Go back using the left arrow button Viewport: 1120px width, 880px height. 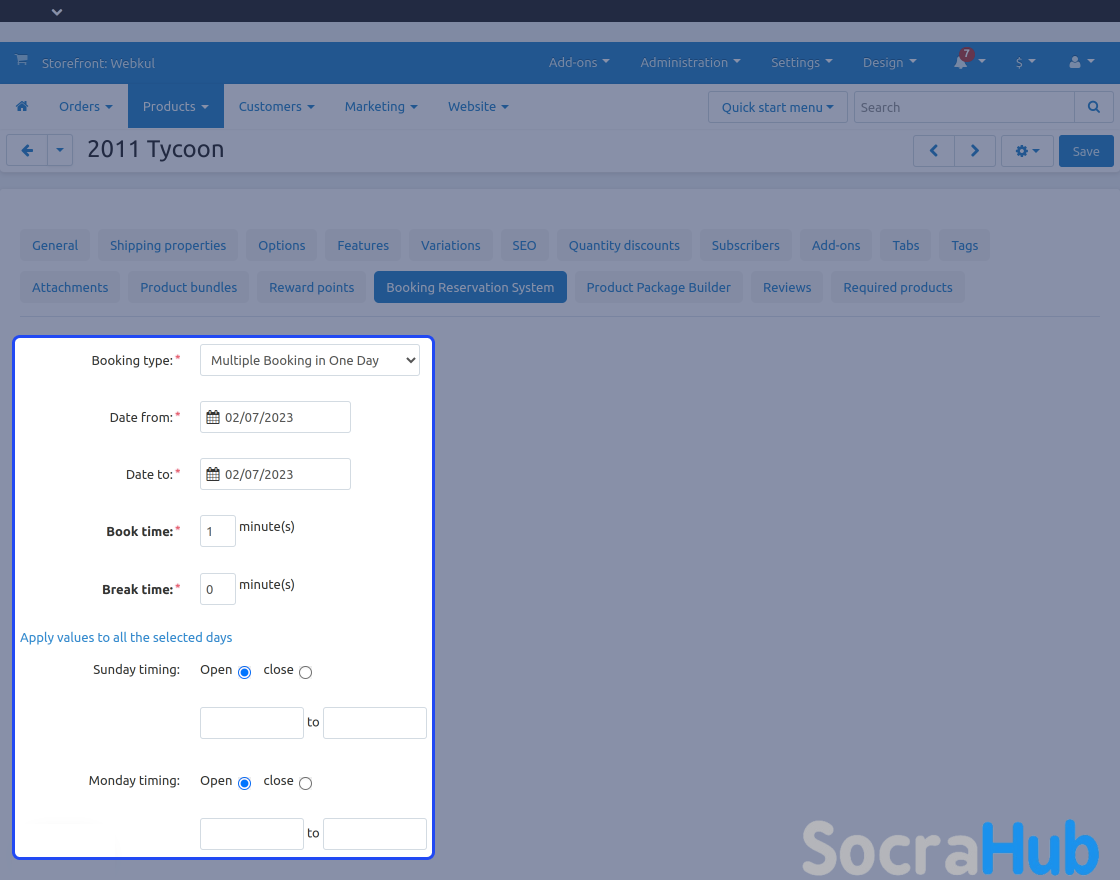27,150
